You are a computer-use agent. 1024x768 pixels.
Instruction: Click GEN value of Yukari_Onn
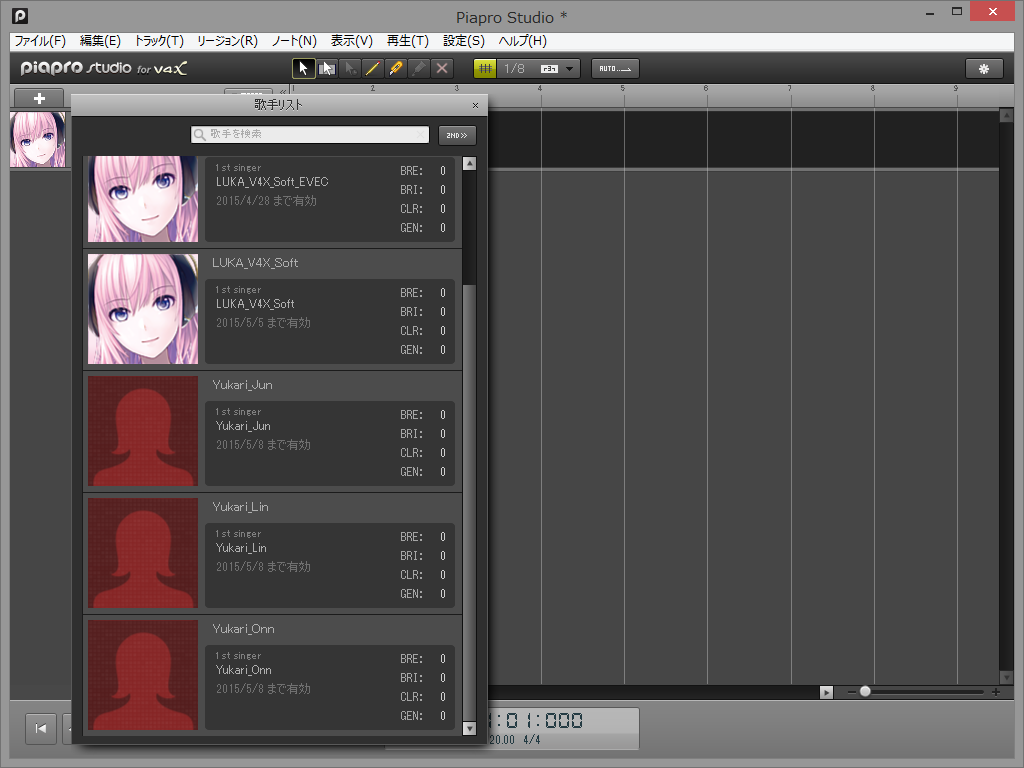tap(443, 716)
